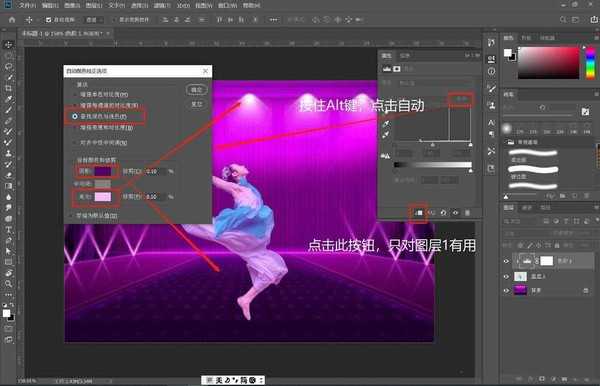This screenshot has height=386, width=600.
Task: Click the 确定 button in dialog
Action: point(196,90)
